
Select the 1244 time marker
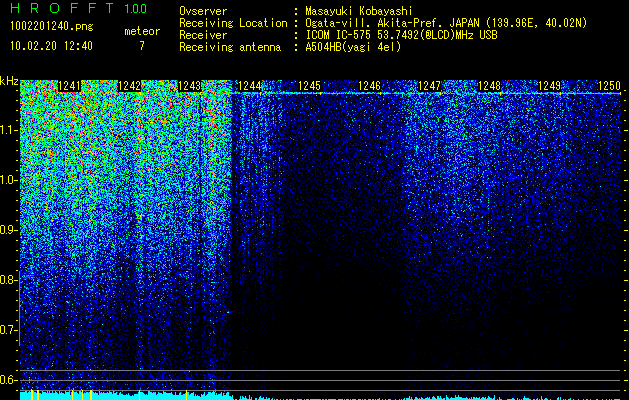(250, 86)
